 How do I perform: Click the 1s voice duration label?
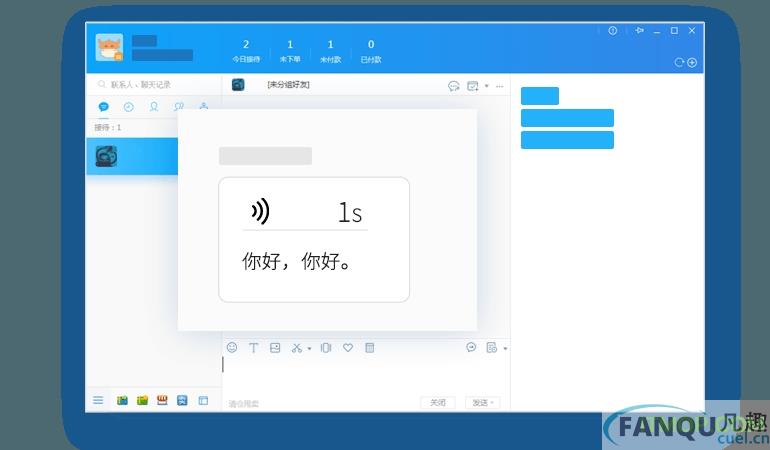click(x=350, y=213)
